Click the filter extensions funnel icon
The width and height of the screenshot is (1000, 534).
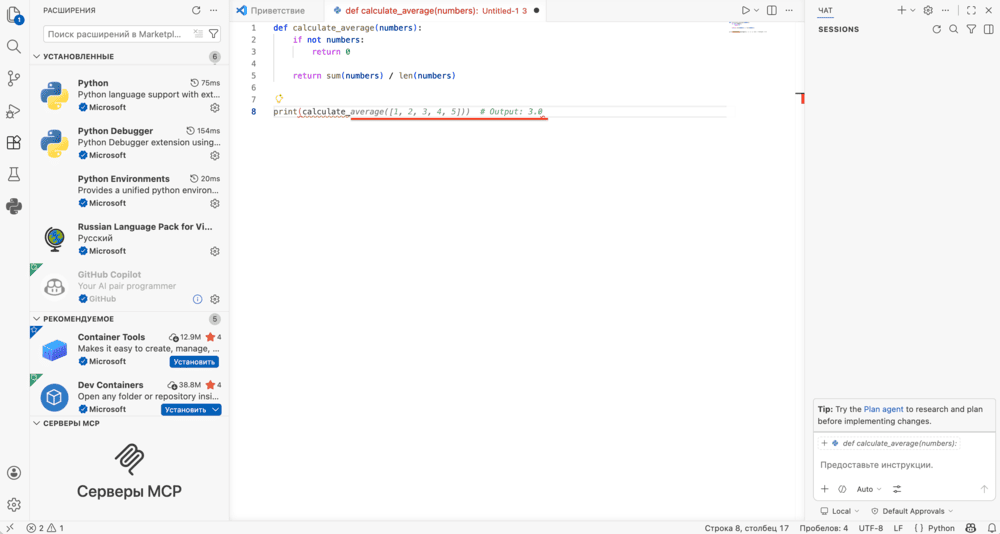[x=214, y=33]
